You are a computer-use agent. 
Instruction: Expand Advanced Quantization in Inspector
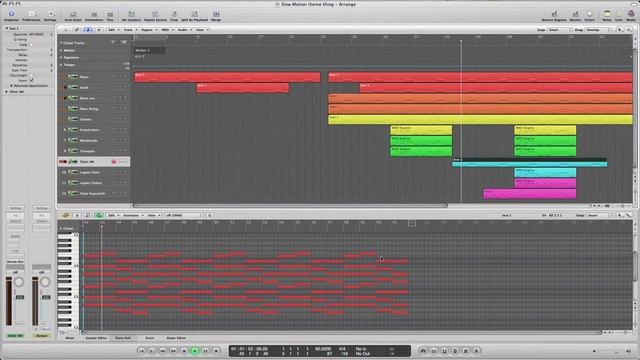pyautogui.click(x=11, y=86)
